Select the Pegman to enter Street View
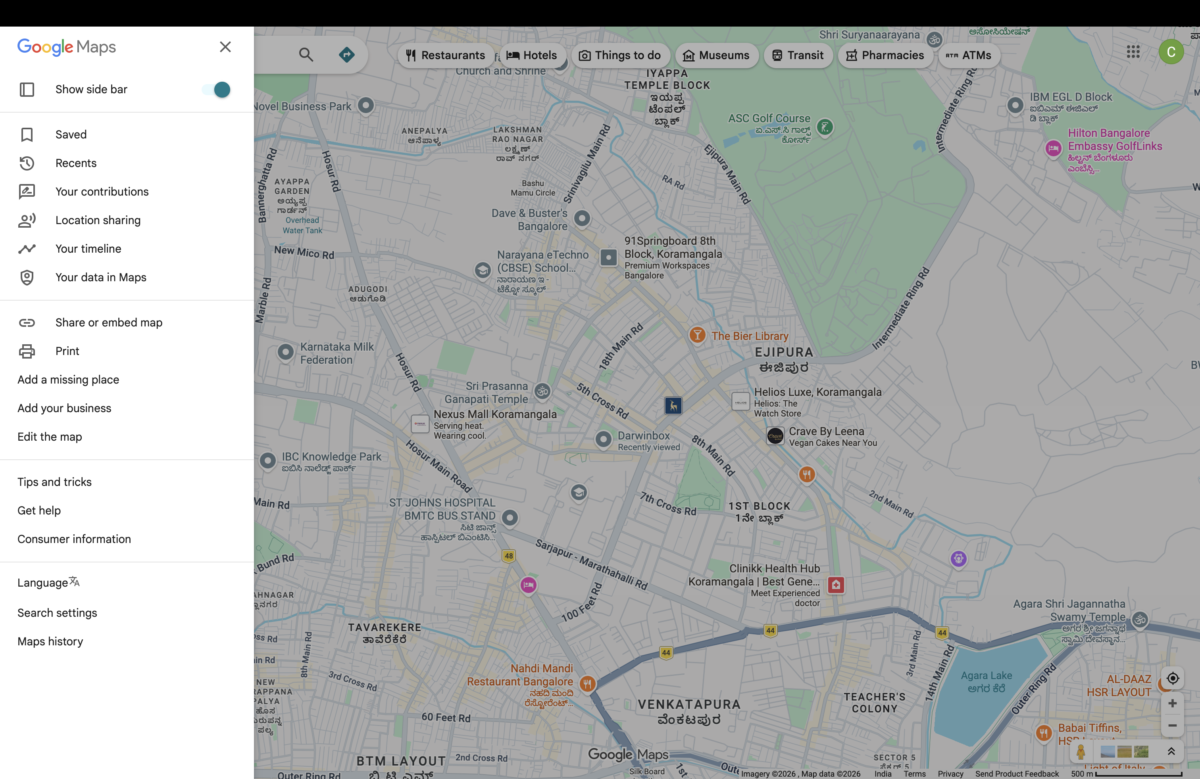 [1081, 751]
